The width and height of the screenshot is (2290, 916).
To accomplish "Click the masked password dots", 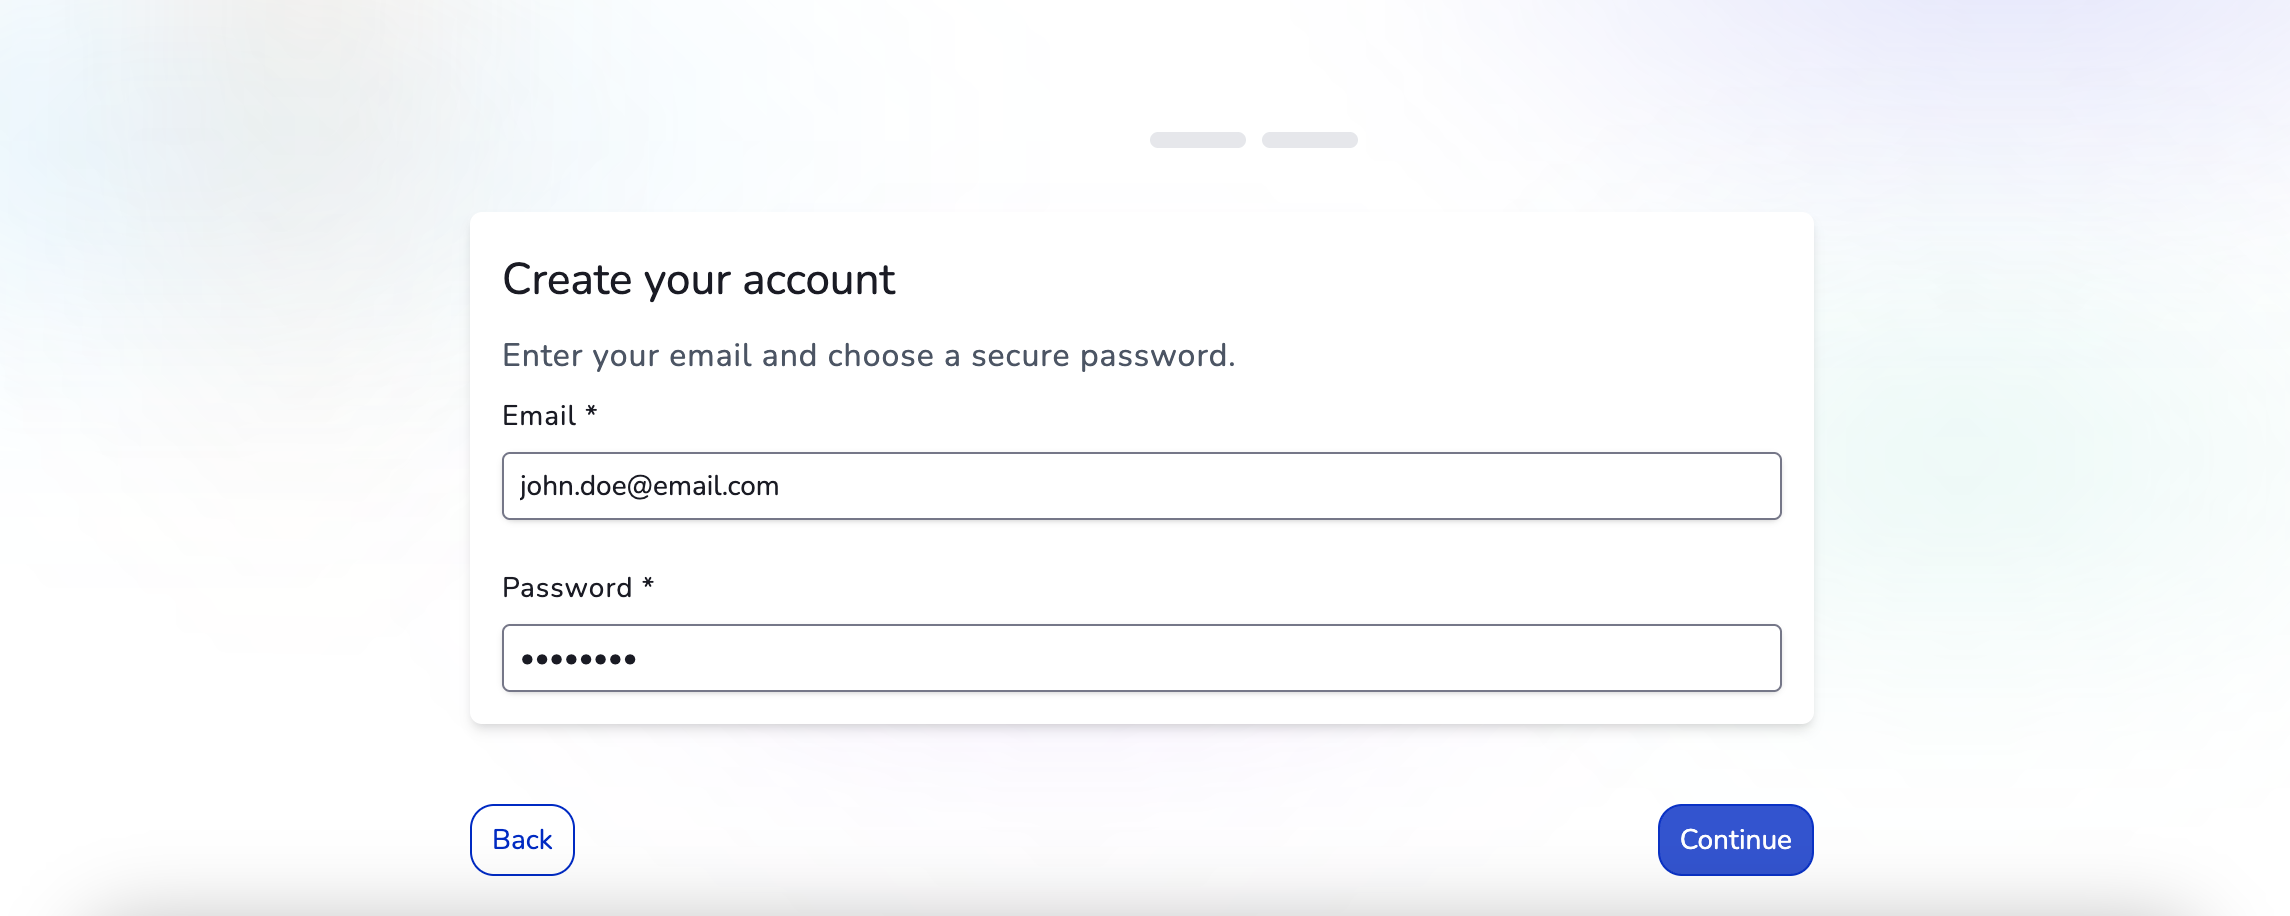I will click(578, 658).
